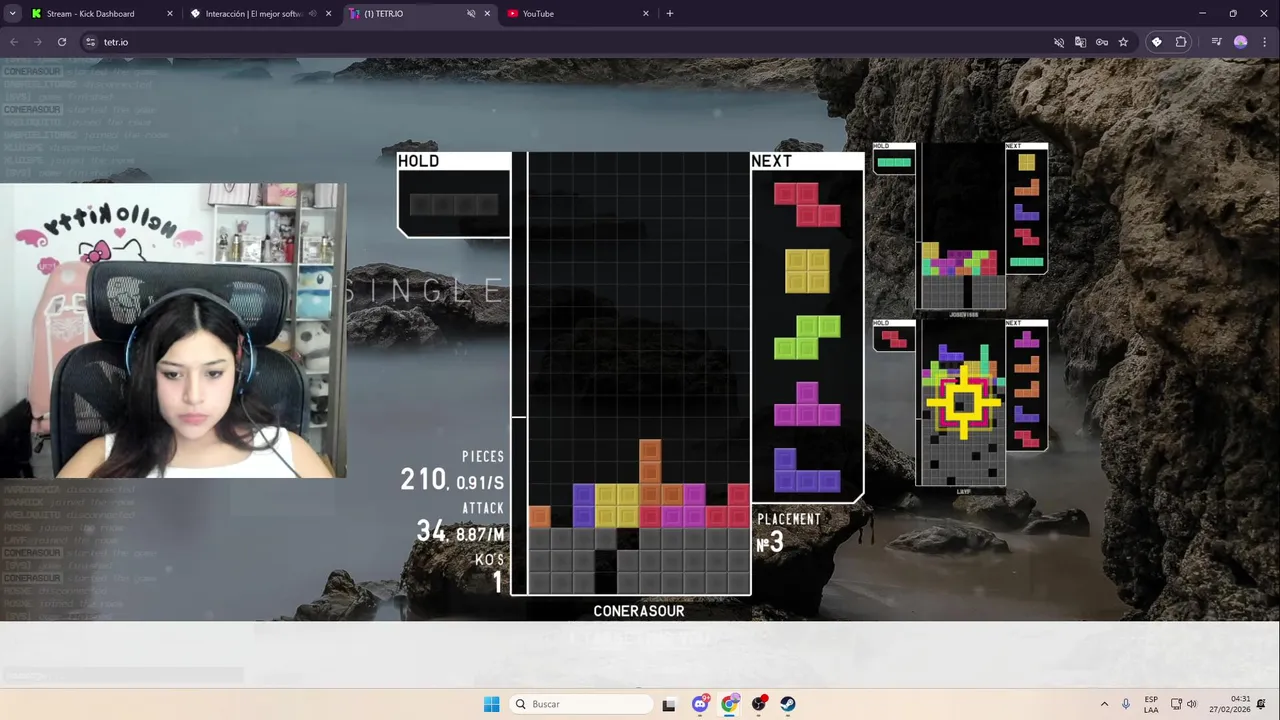This screenshot has width=1280, height=720.
Task: Open network and volume quick settings
Action: [1184, 704]
